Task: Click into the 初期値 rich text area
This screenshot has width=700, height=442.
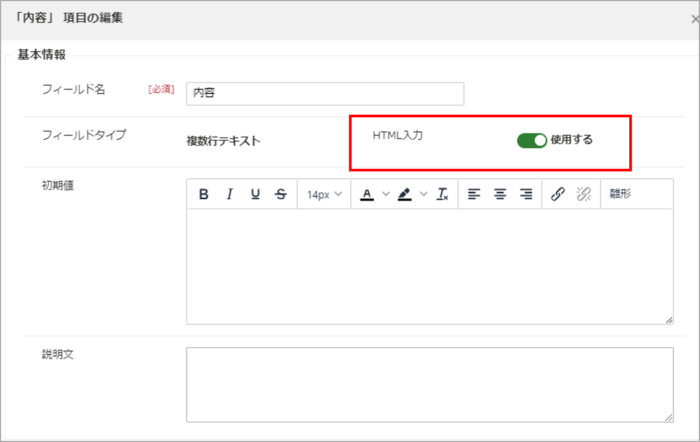Action: [430, 267]
